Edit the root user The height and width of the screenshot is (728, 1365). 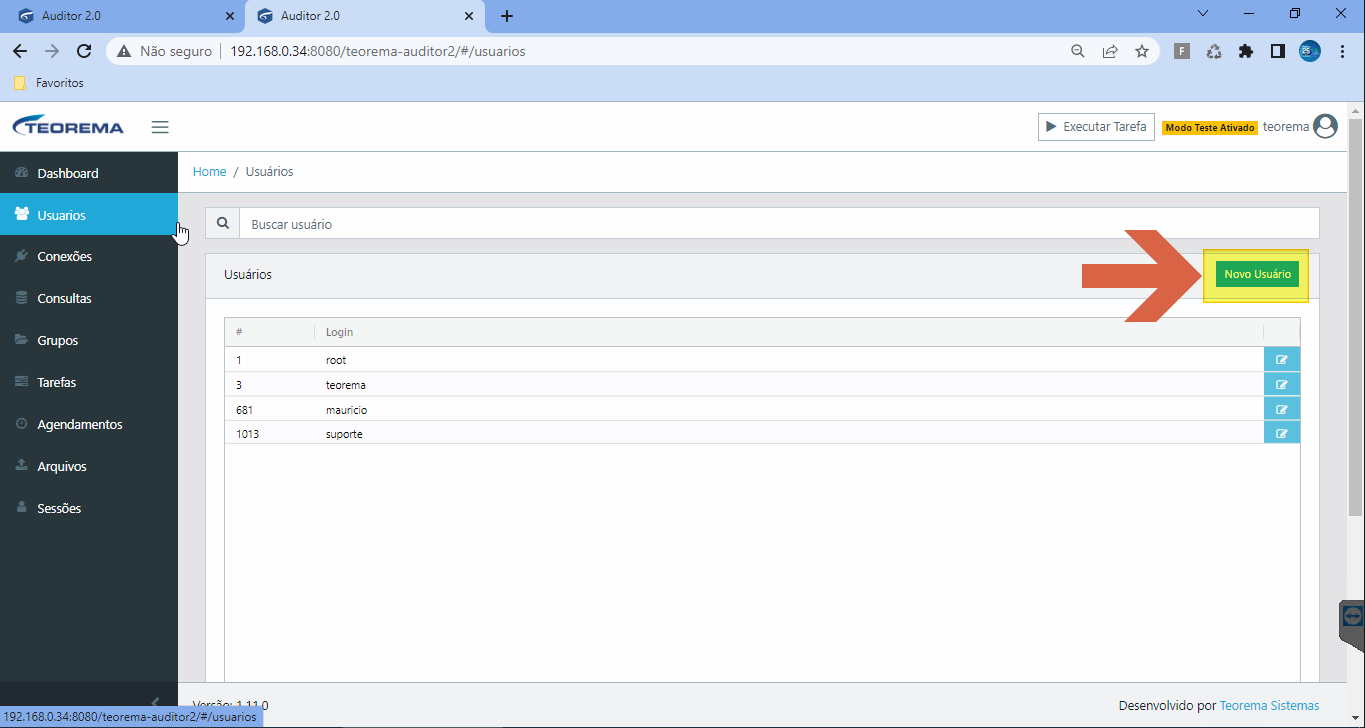[x=1282, y=360]
